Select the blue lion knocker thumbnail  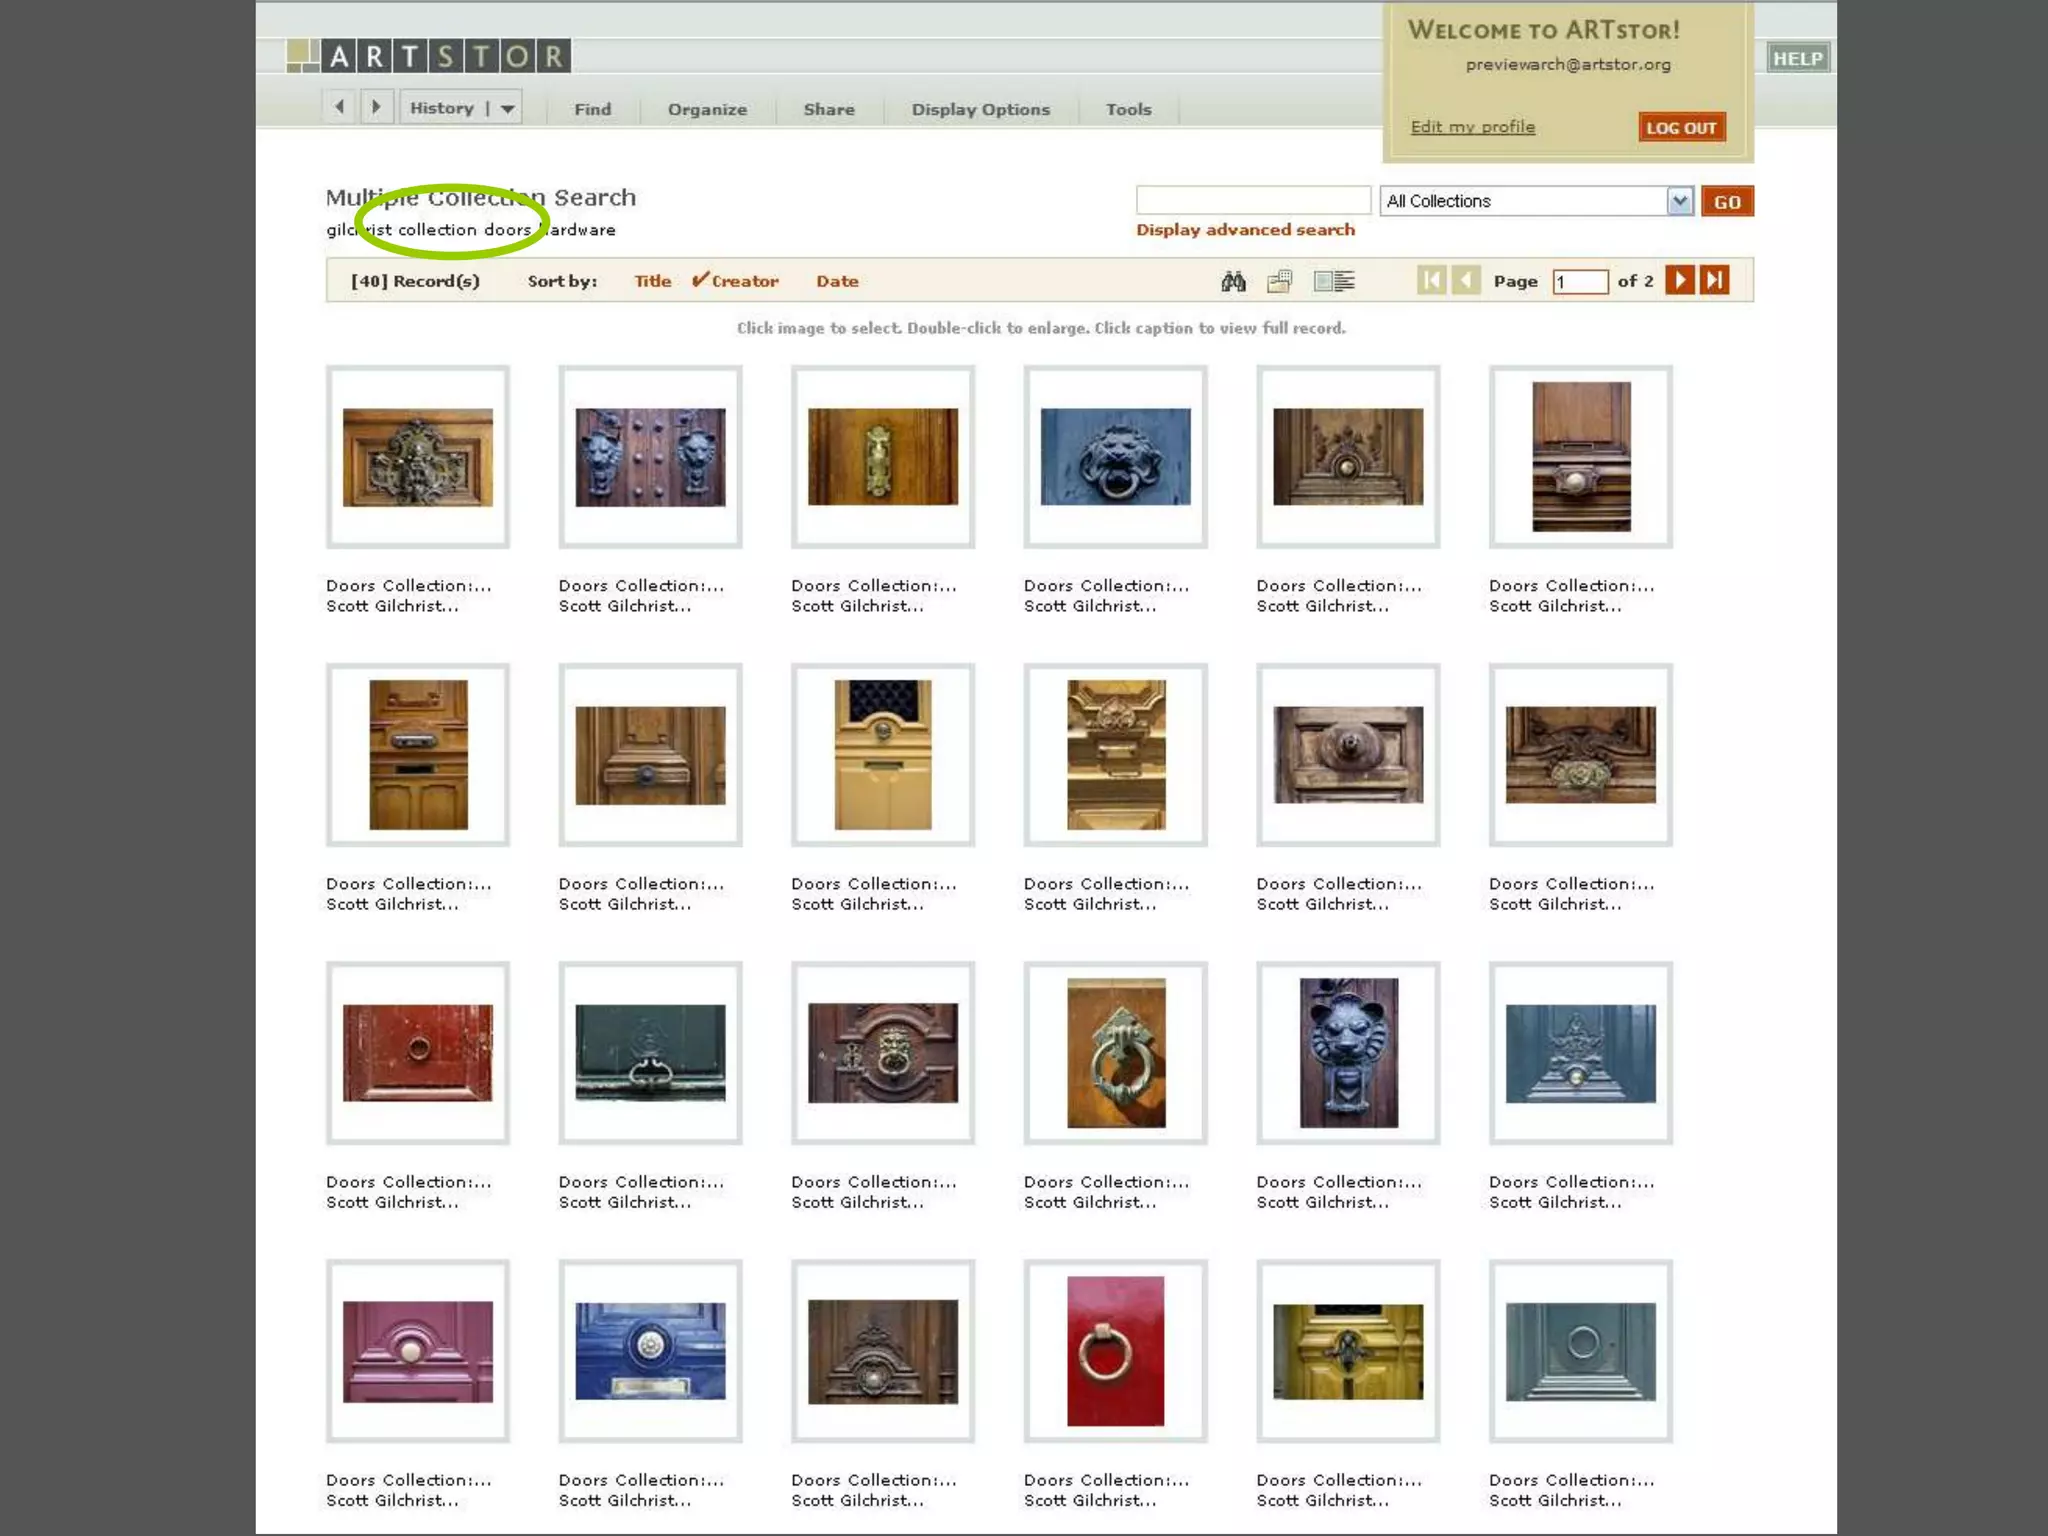1115,456
